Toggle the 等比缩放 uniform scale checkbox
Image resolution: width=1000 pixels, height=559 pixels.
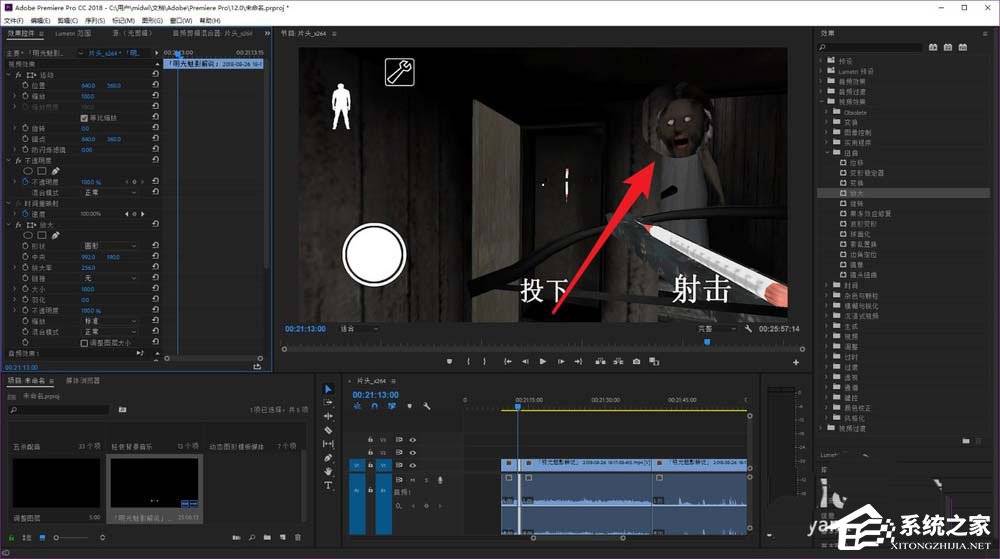tap(85, 118)
